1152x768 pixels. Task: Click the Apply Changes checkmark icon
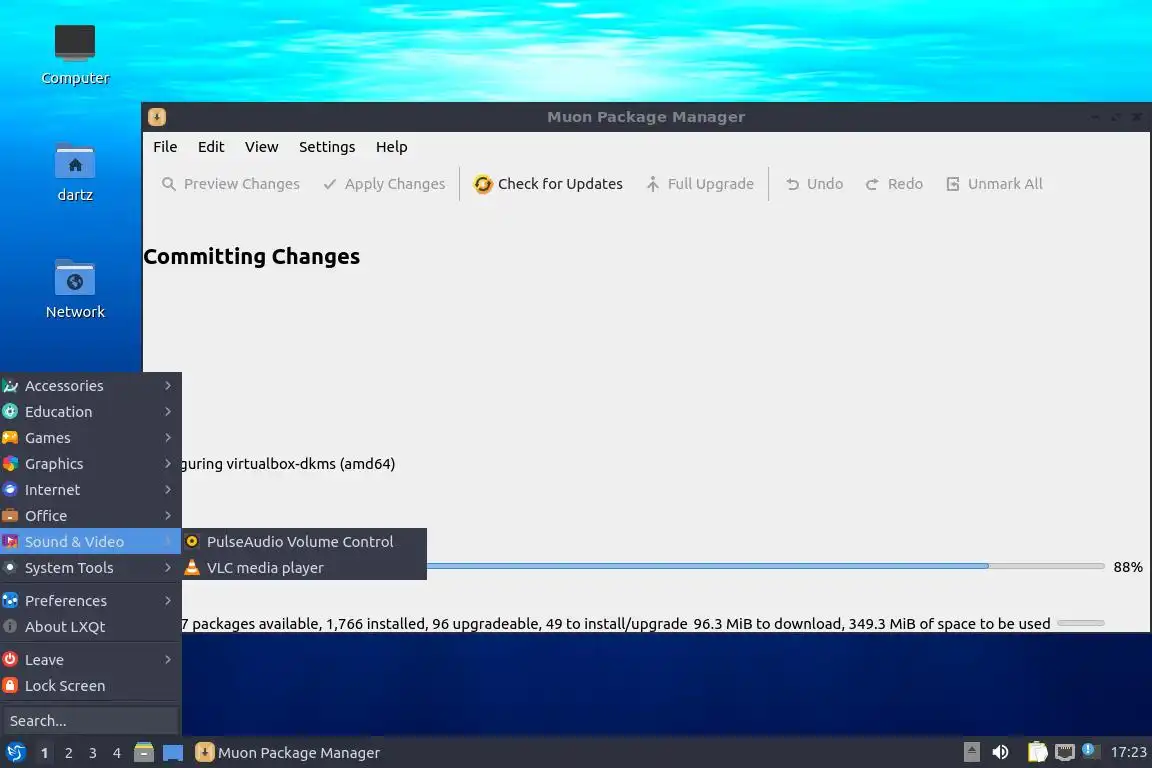point(330,184)
